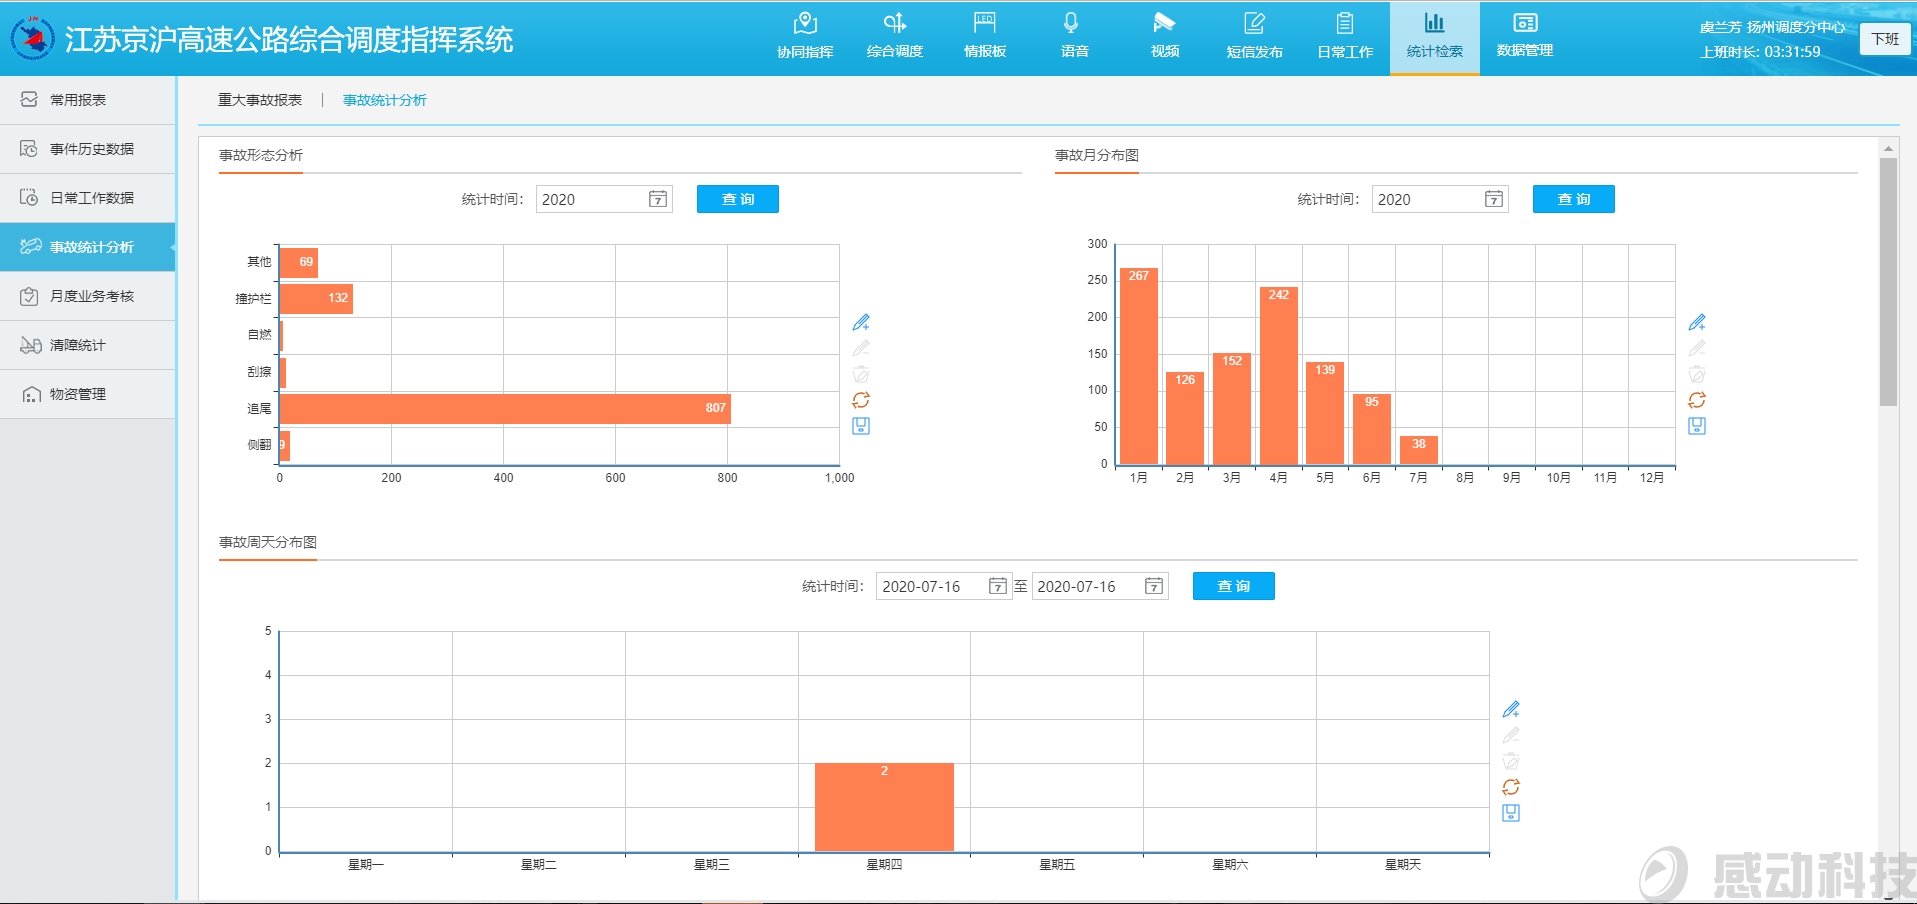The height and width of the screenshot is (904, 1917).
Task: Click the 追尾 bar showing 807
Action: [505, 408]
